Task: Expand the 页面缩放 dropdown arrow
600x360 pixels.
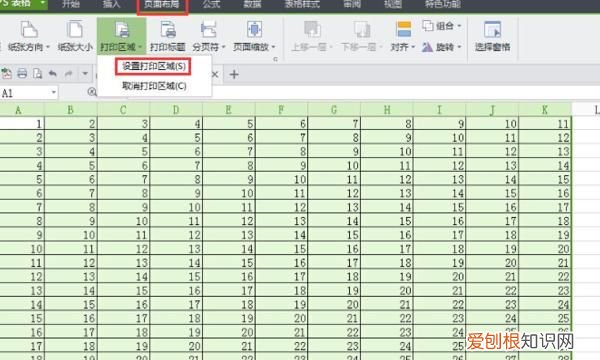Action: pyautogui.click(x=273, y=47)
